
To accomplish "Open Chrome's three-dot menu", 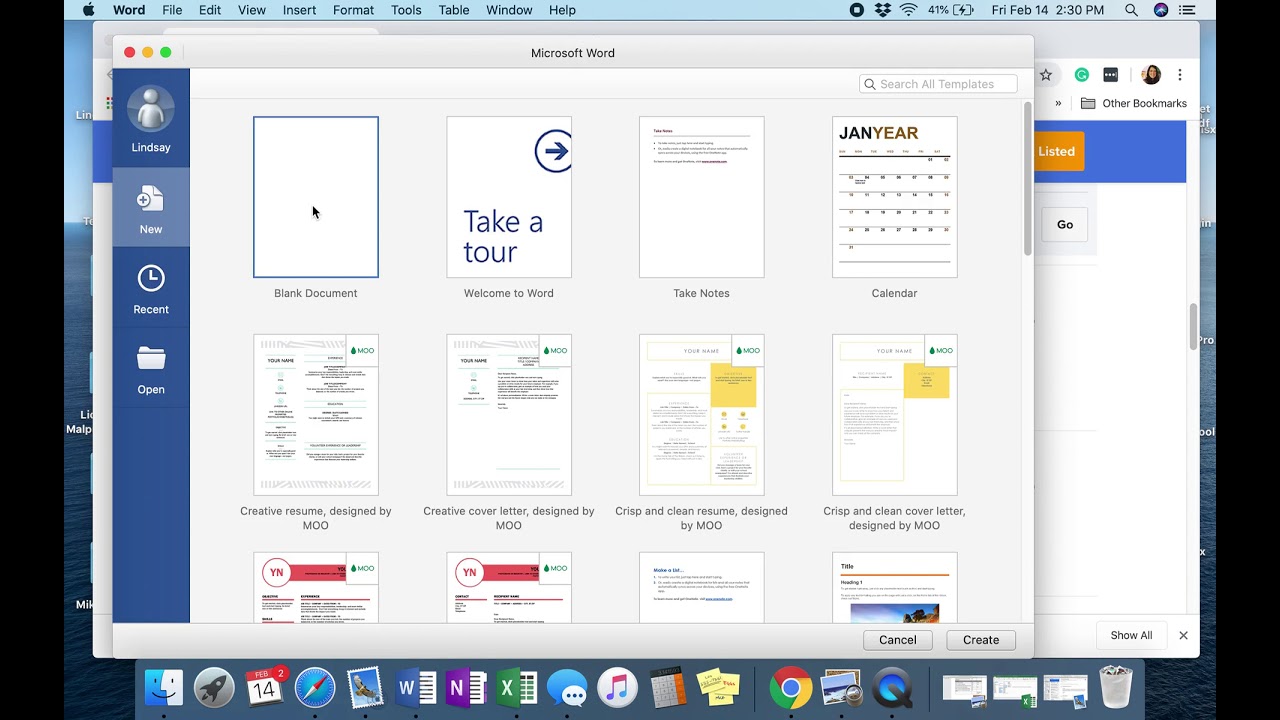I will tap(1180, 75).
